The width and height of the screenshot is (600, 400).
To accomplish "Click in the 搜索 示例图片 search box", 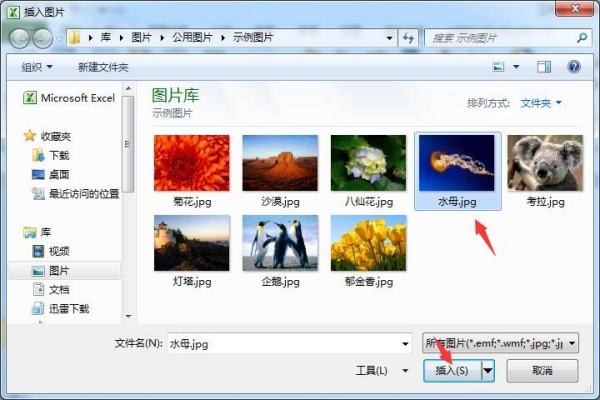I will tap(499, 38).
